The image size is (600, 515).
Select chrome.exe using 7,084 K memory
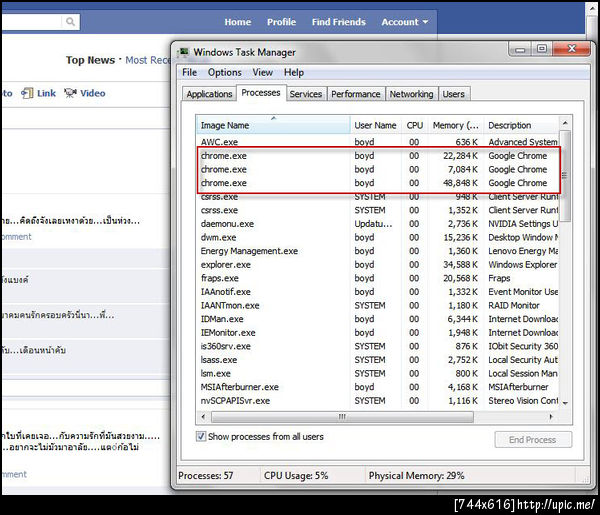click(x=377, y=169)
